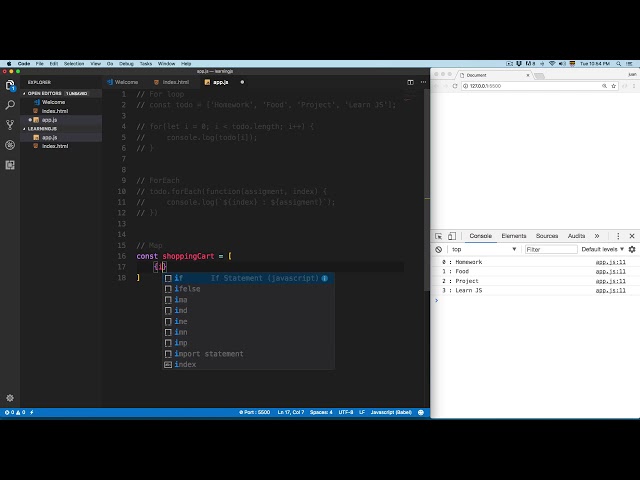
Task: Click the app.js:11 link for Learn JS row
Action: pyautogui.click(x=610, y=291)
